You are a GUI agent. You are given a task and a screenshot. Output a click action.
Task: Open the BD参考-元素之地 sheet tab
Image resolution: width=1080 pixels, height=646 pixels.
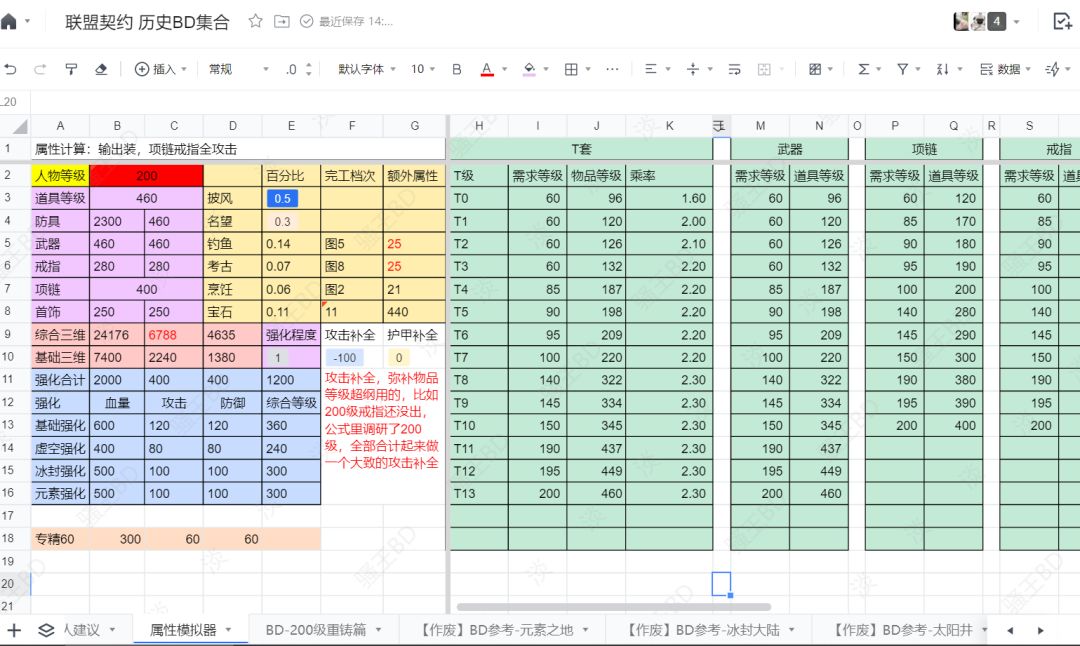coord(496,629)
